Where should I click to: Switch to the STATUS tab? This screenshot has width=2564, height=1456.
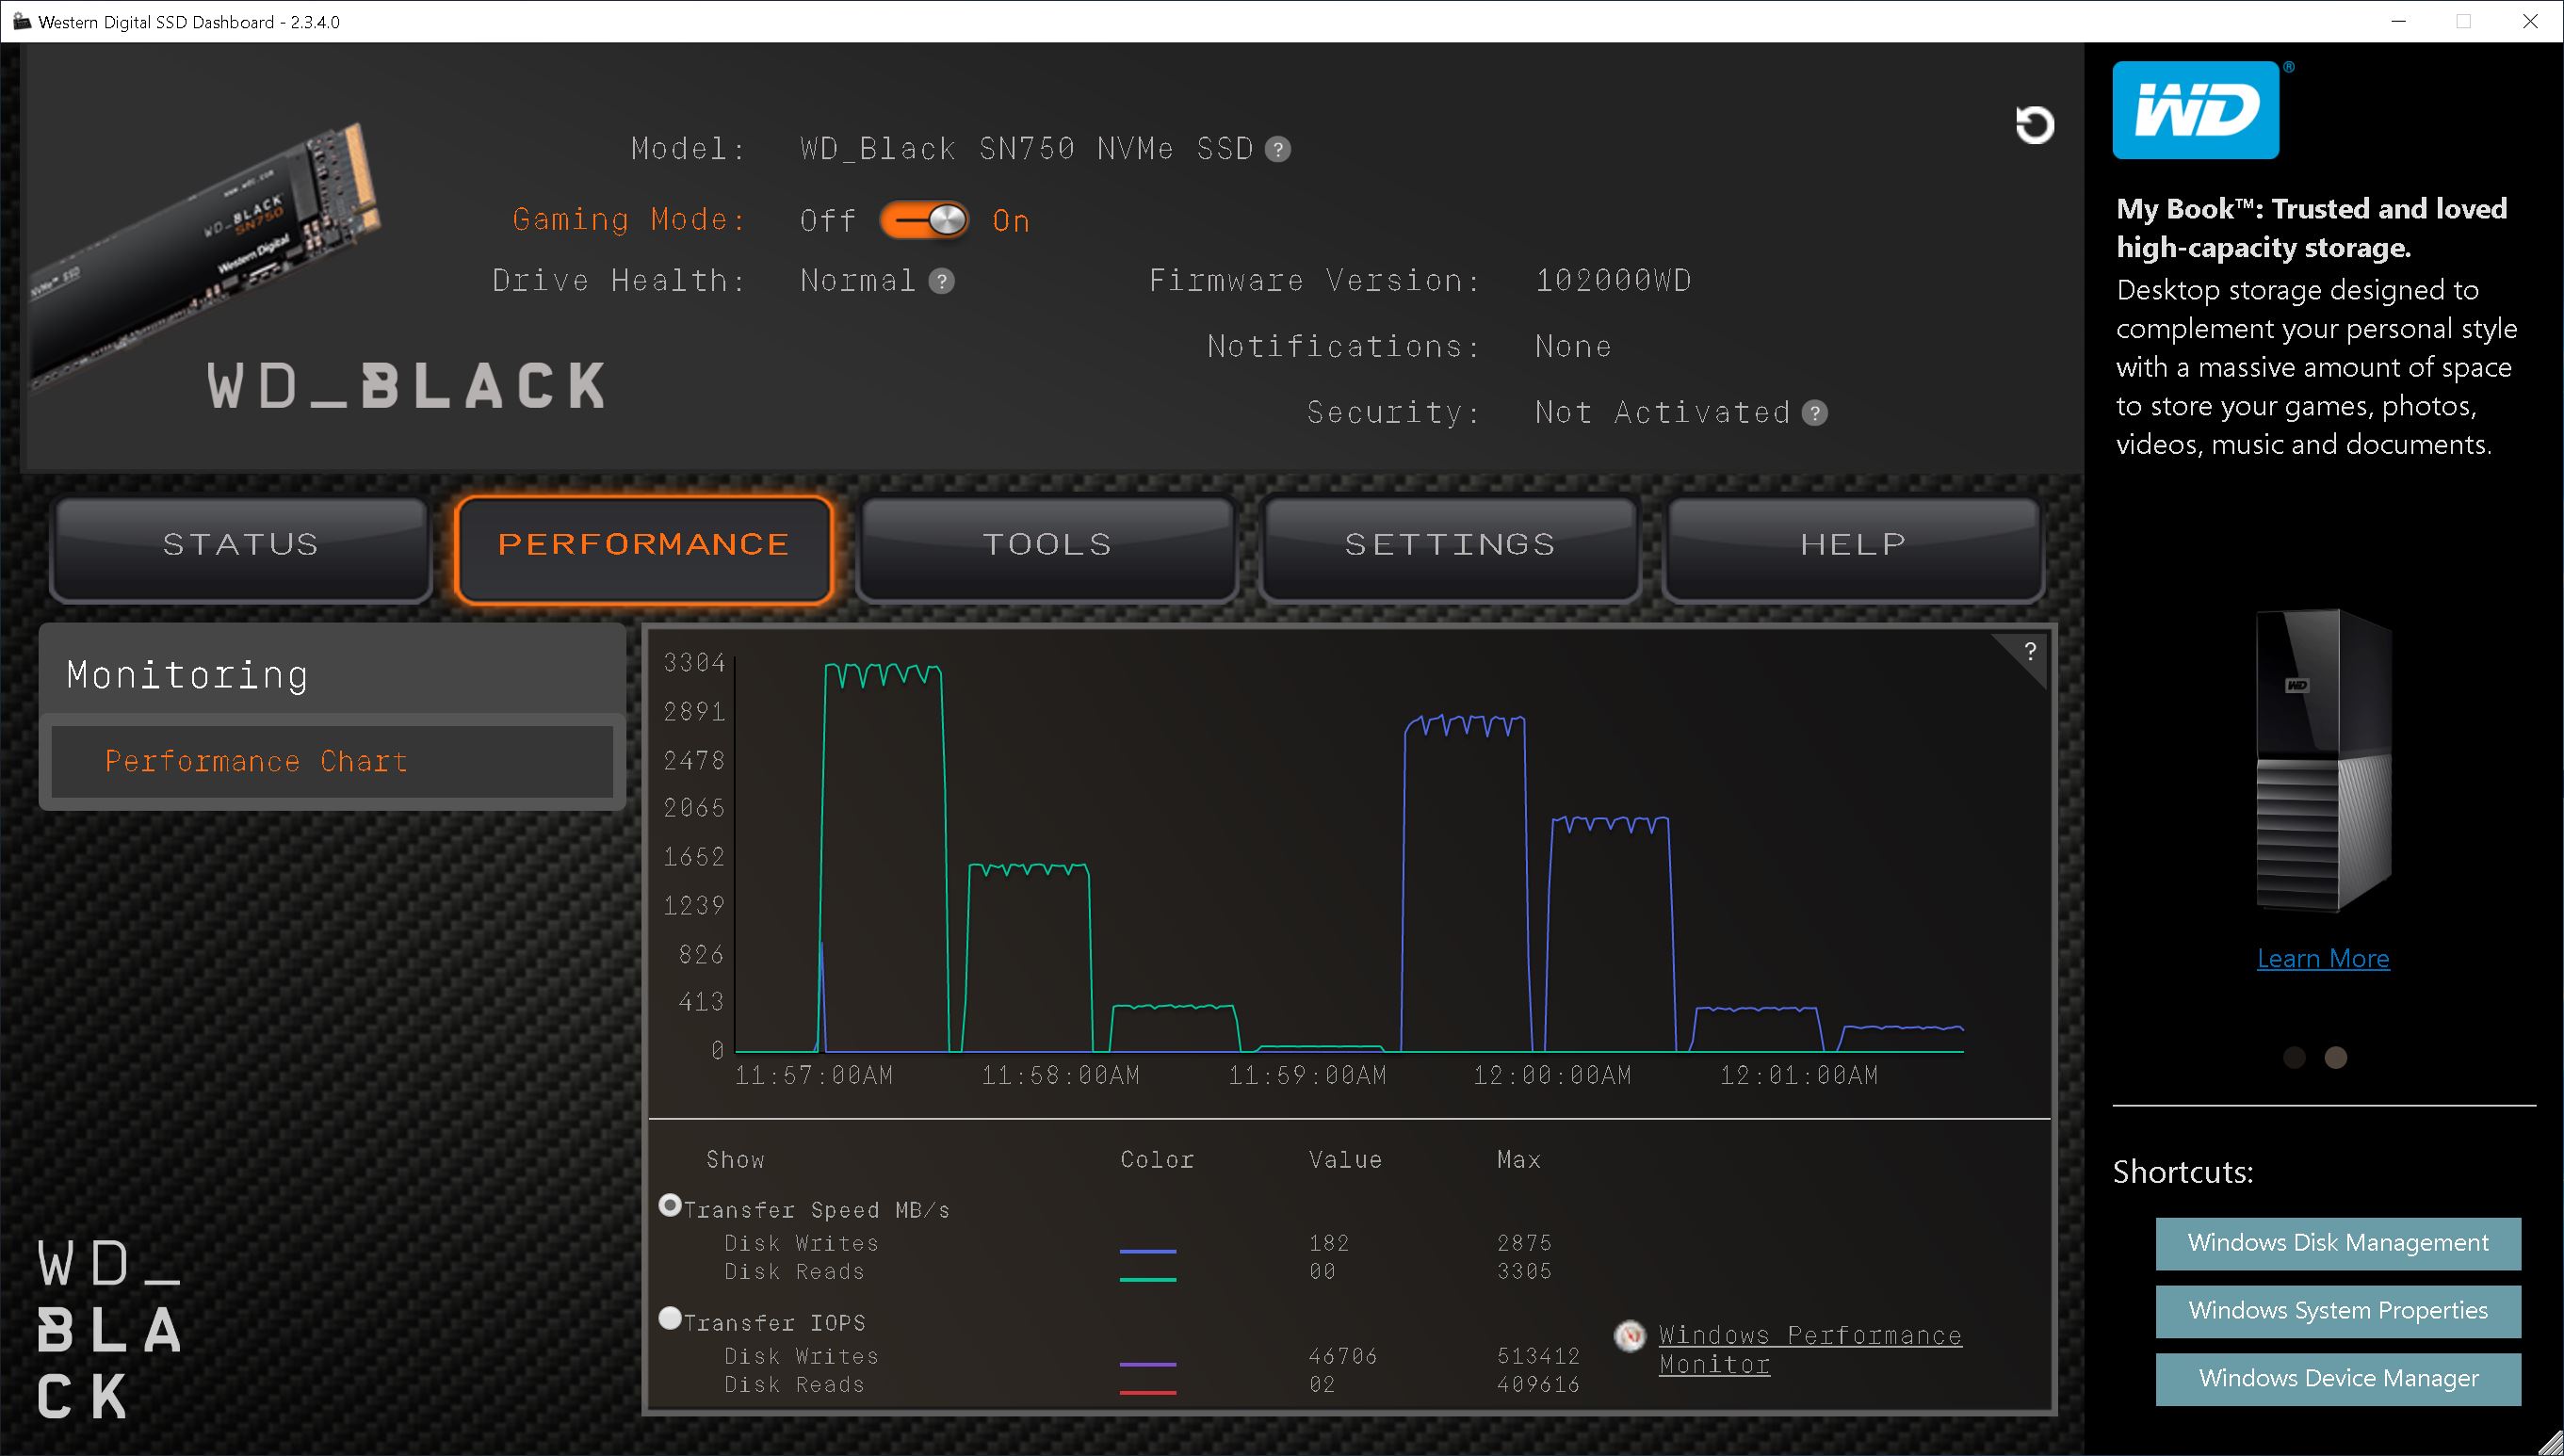coord(241,549)
